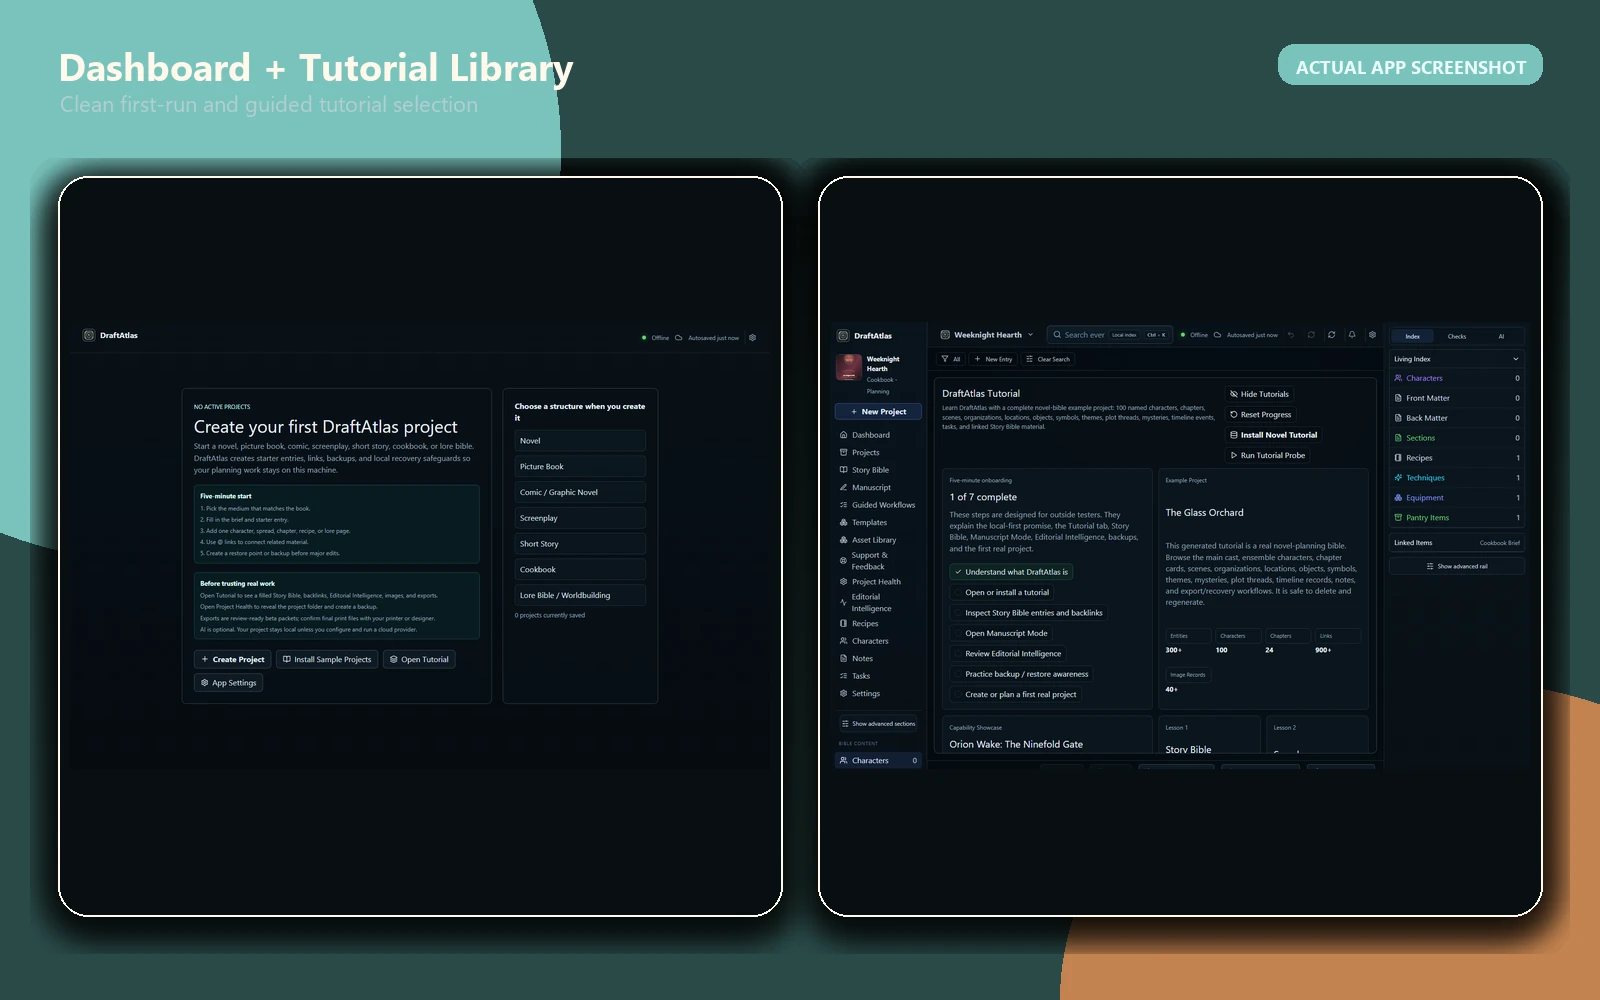Image resolution: width=1600 pixels, height=1000 pixels.
Task: Click Install Sample Projects
Action: (327, 659)
